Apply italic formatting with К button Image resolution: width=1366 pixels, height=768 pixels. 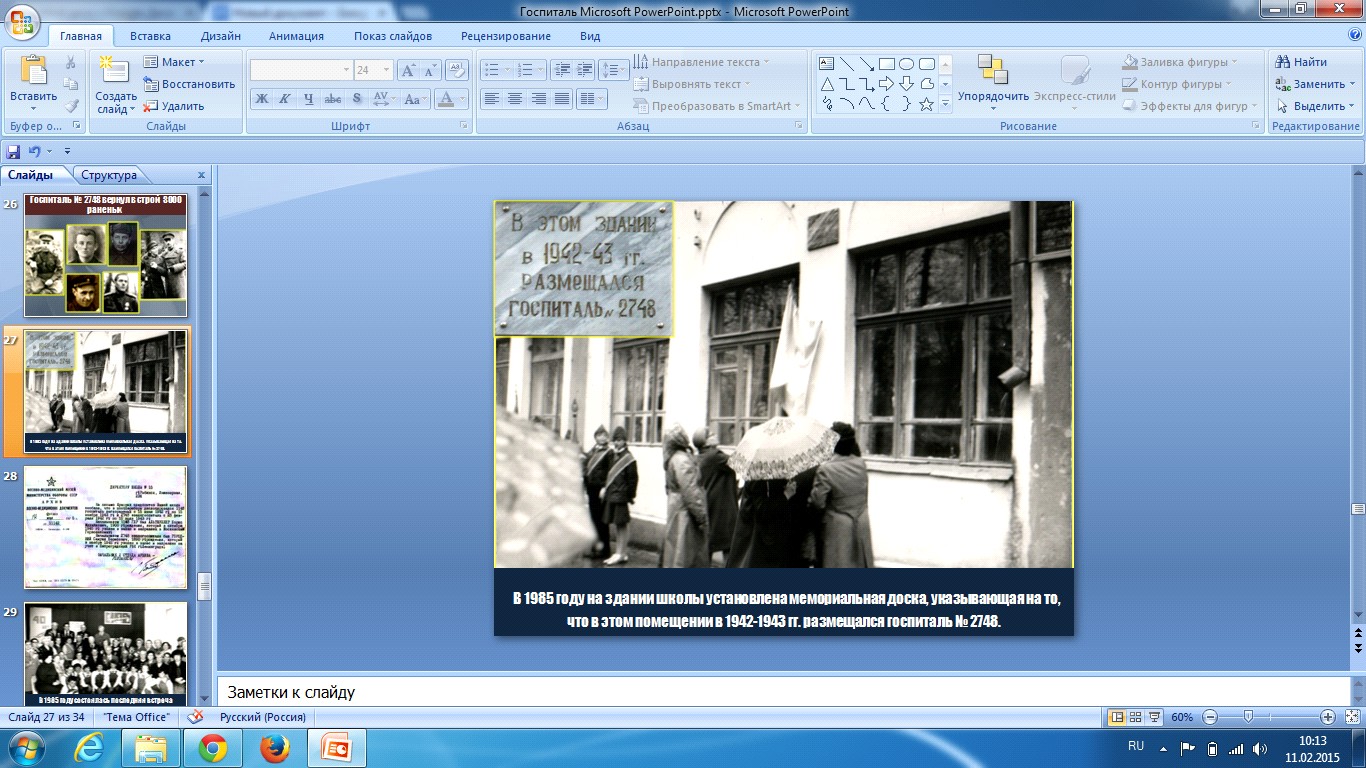tap(285, 98)
